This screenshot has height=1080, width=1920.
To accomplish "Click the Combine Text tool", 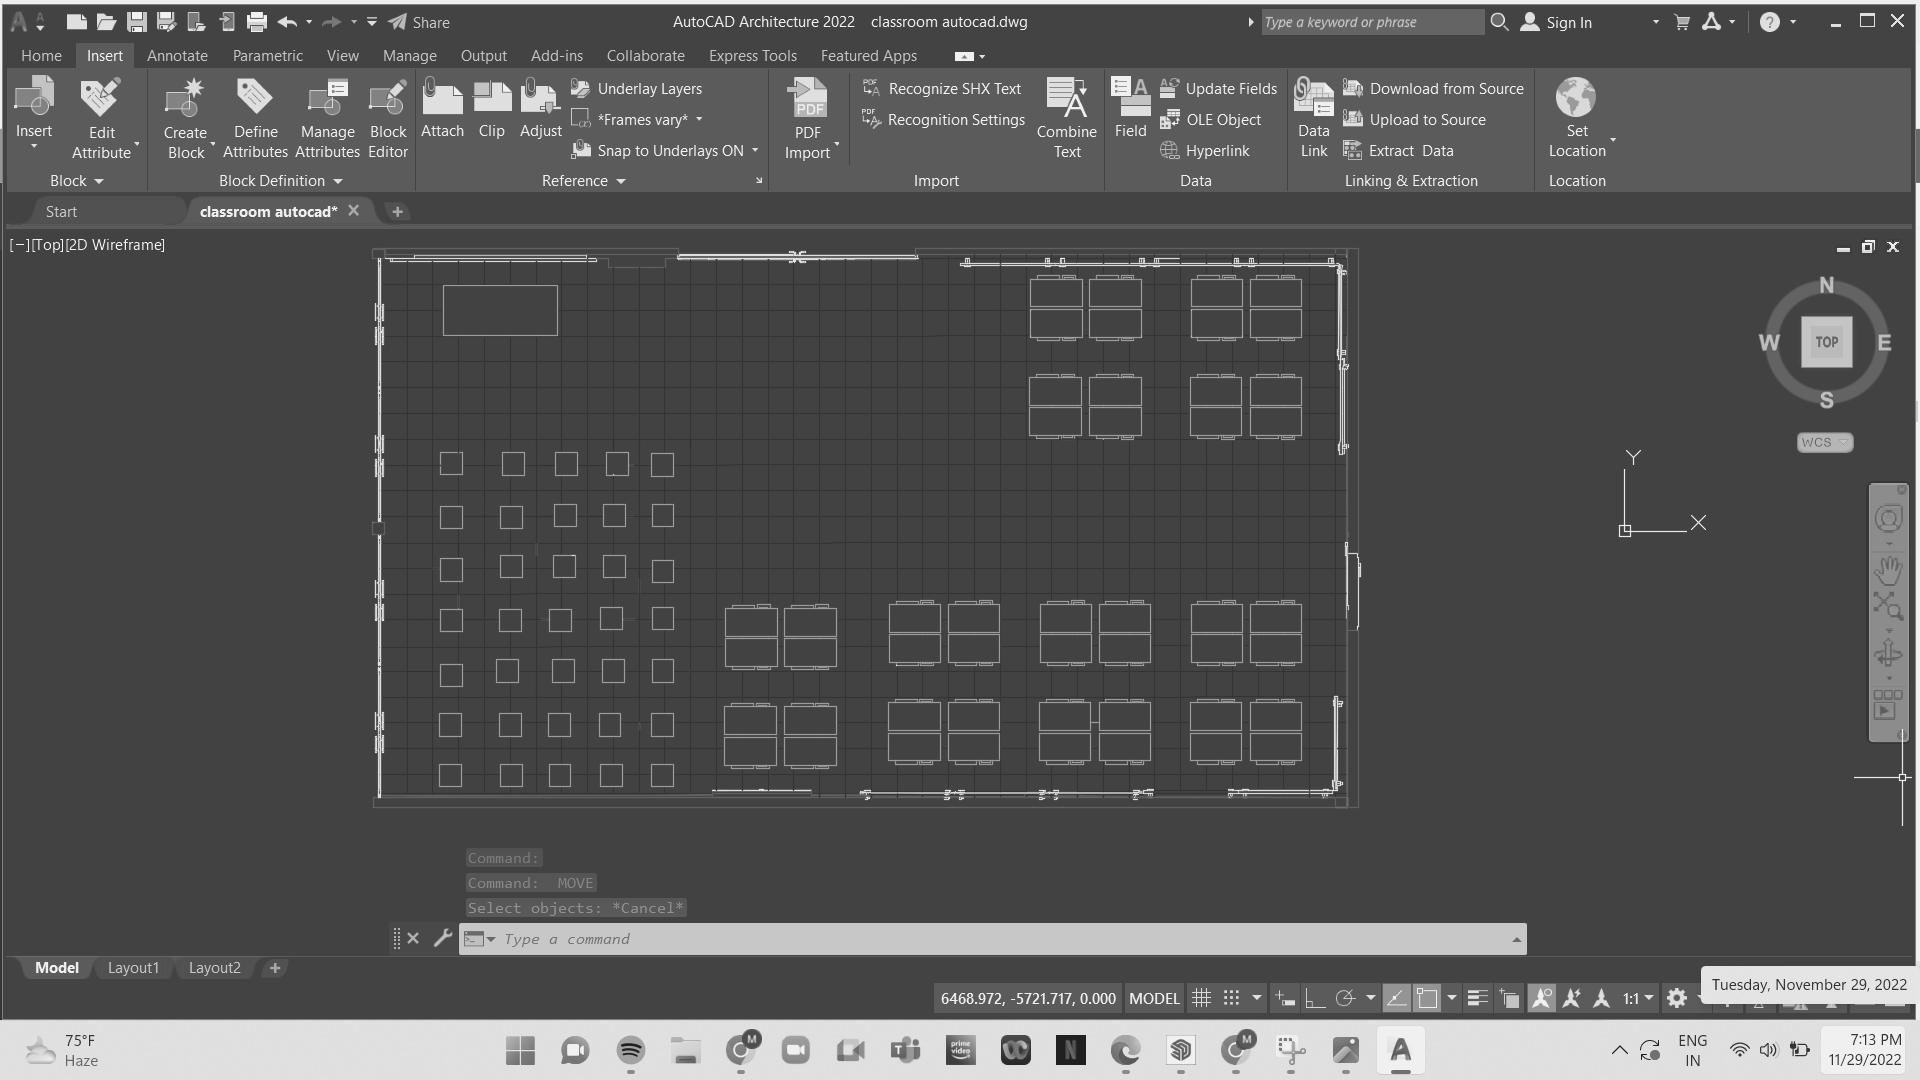I will click(1066, 118).
